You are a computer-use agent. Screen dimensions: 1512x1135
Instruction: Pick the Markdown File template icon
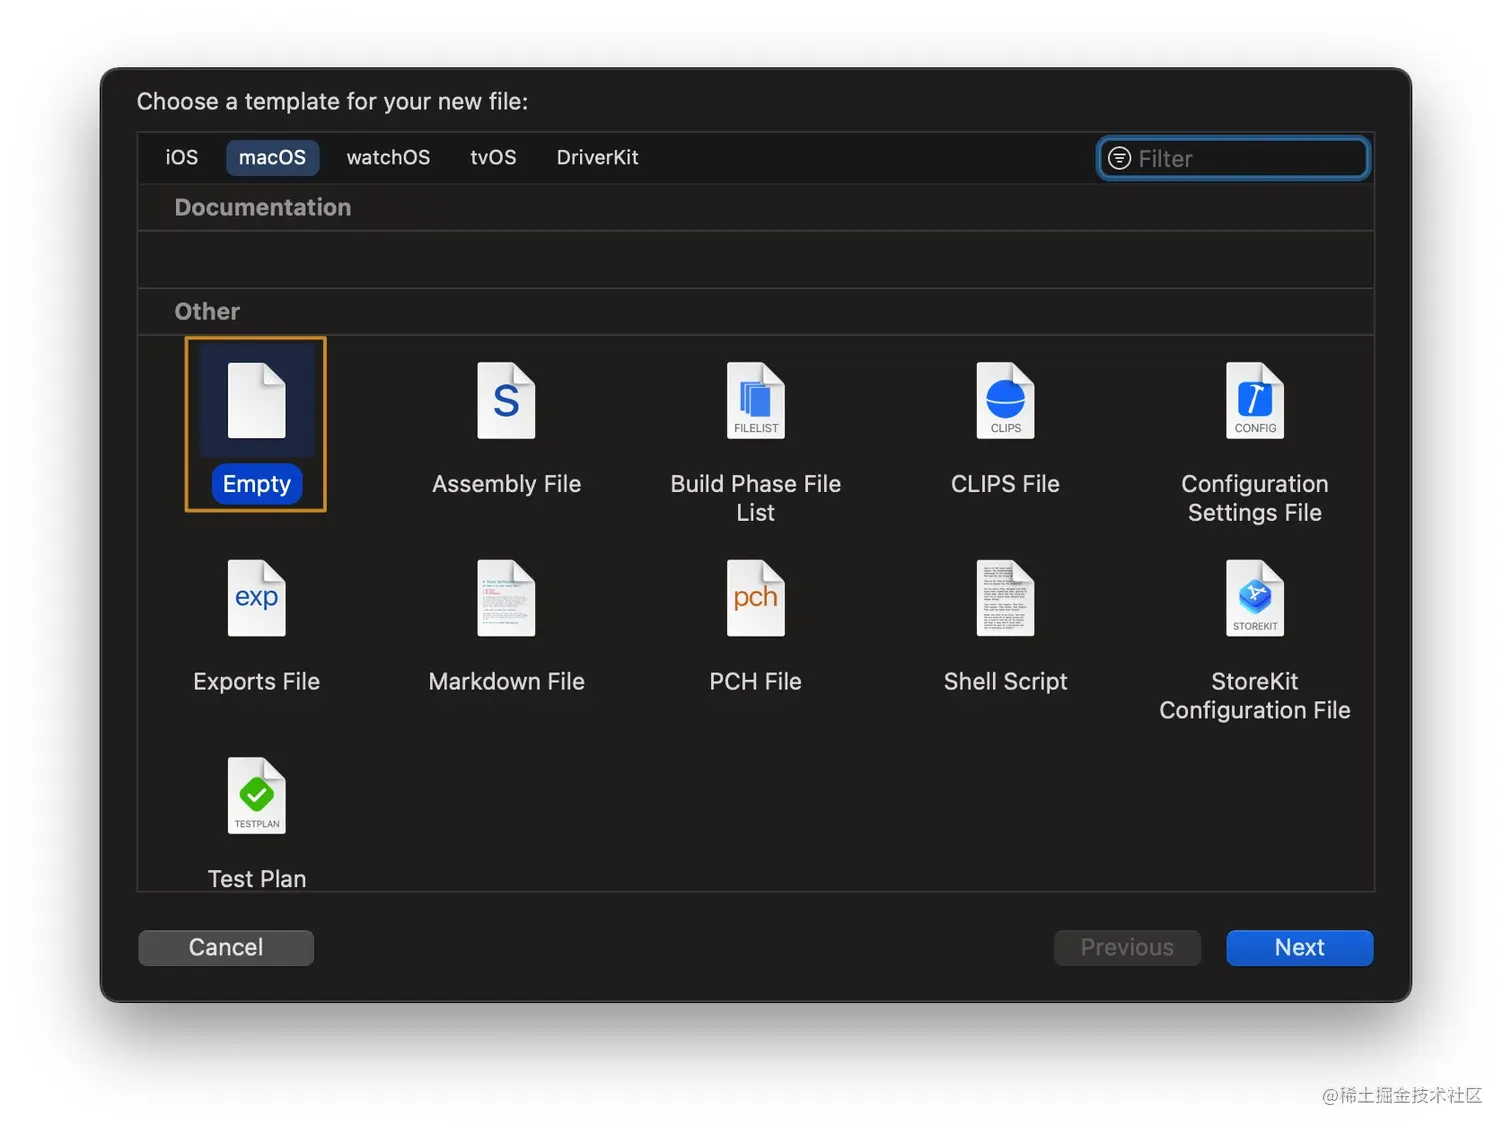[506, 598]
